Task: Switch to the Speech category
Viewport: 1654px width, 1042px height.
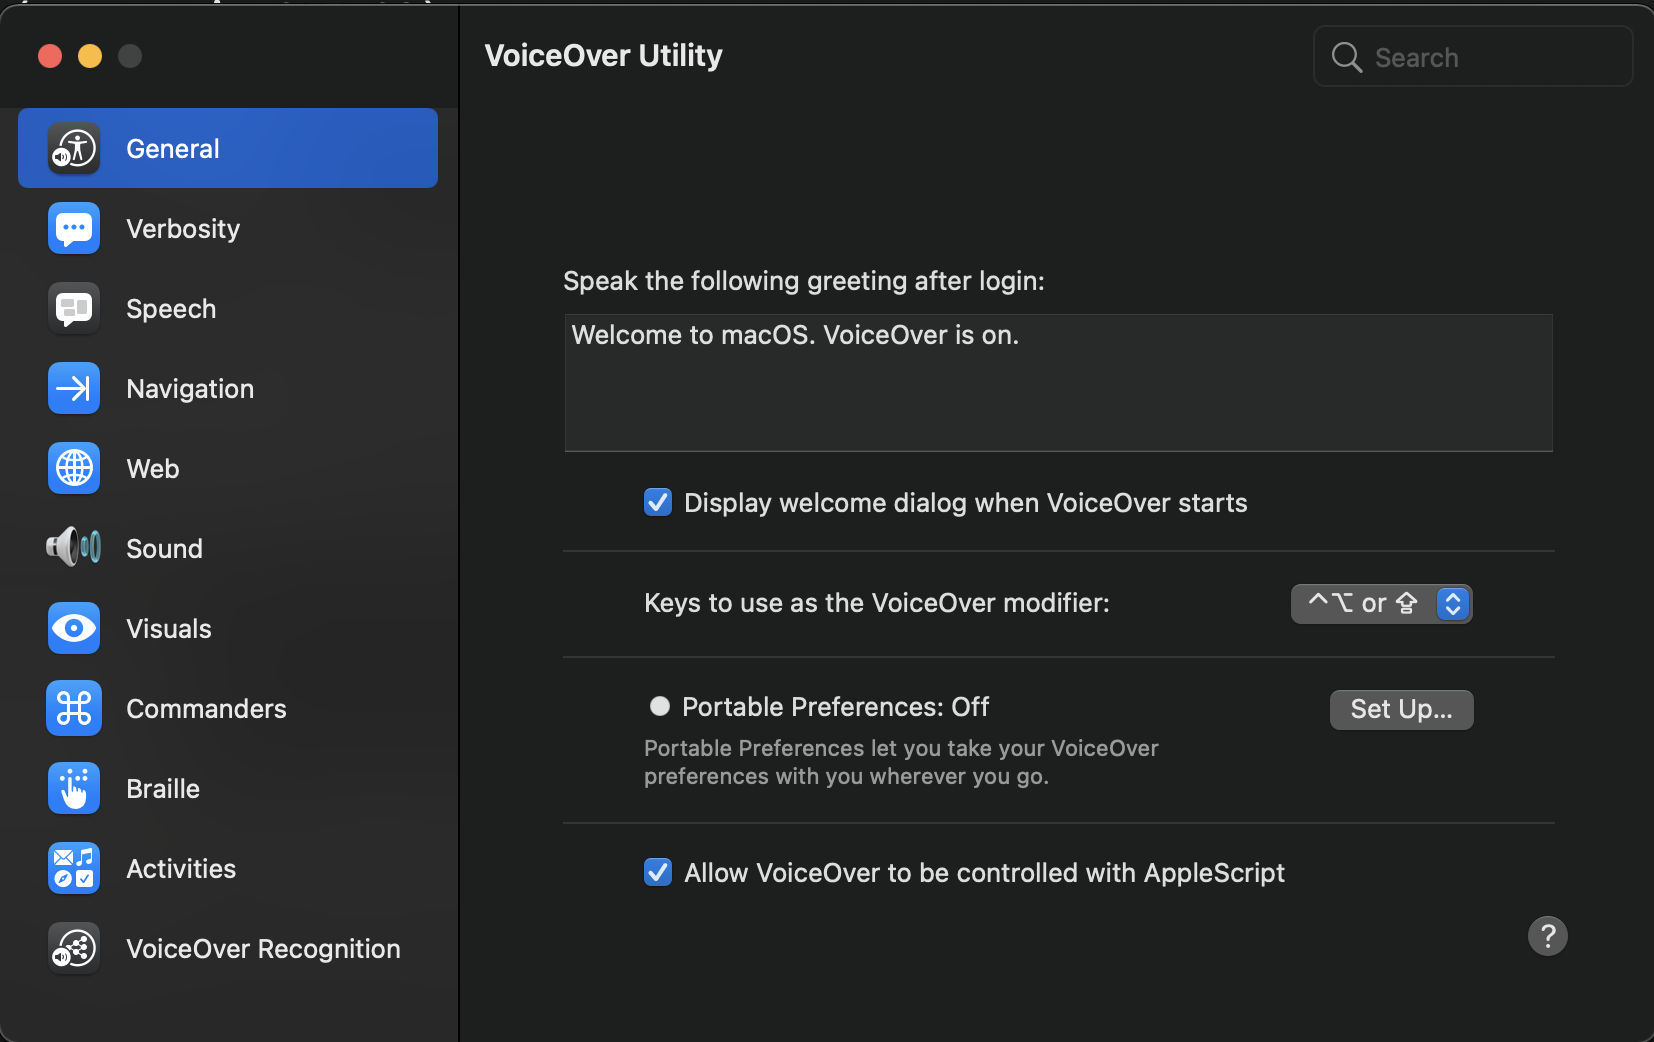Action: [171, 309]
